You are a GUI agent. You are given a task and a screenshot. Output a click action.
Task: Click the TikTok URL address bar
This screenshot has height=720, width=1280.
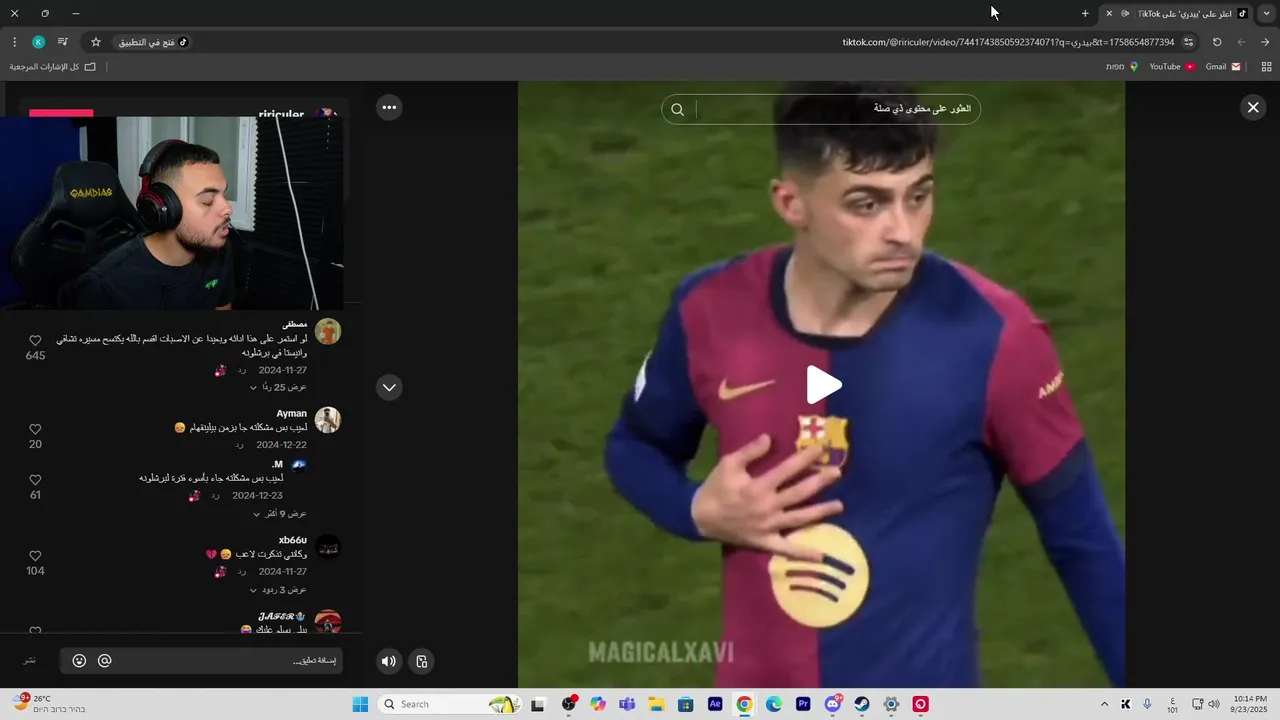click(1008, 42)
